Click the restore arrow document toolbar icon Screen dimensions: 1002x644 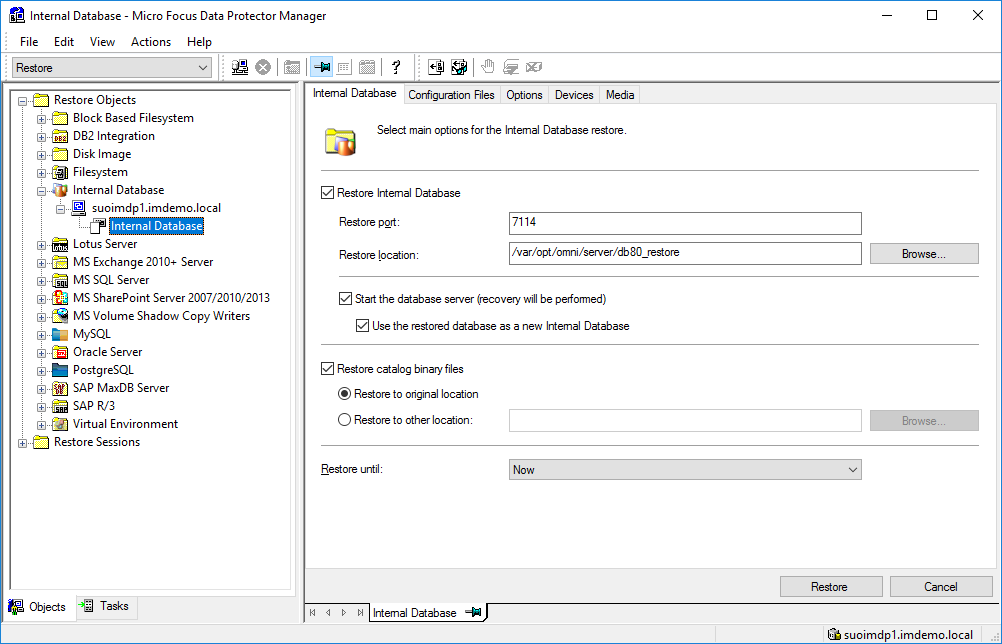pos(436,67)
